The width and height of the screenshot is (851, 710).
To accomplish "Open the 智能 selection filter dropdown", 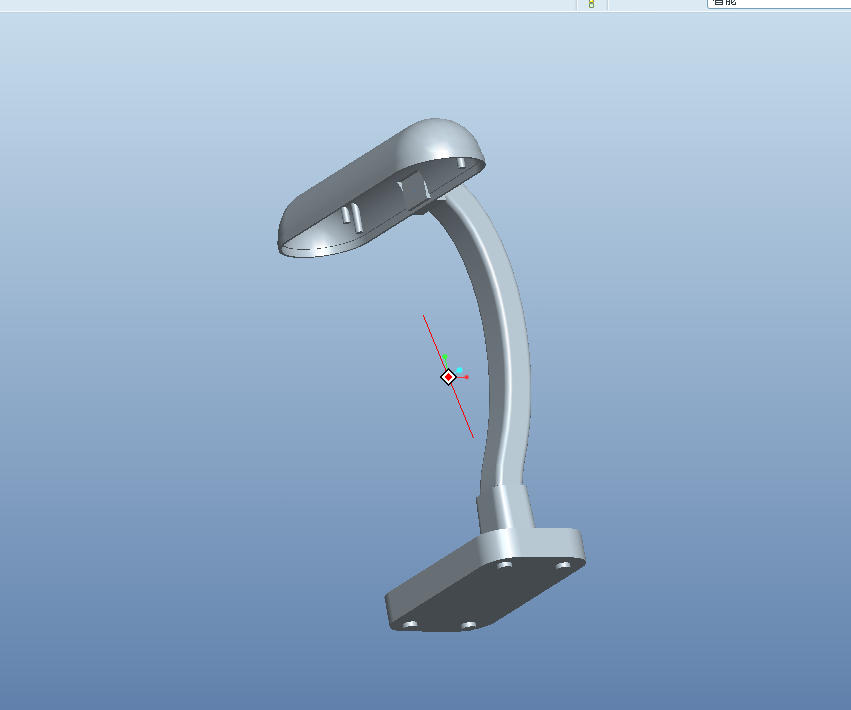I will 779,3.
